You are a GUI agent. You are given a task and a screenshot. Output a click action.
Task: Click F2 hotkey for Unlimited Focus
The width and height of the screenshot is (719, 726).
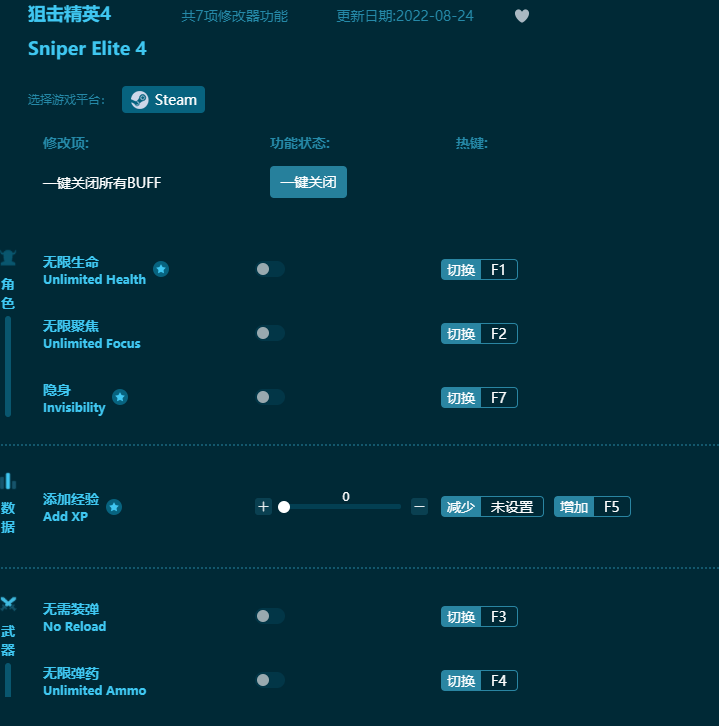point(479,333)
